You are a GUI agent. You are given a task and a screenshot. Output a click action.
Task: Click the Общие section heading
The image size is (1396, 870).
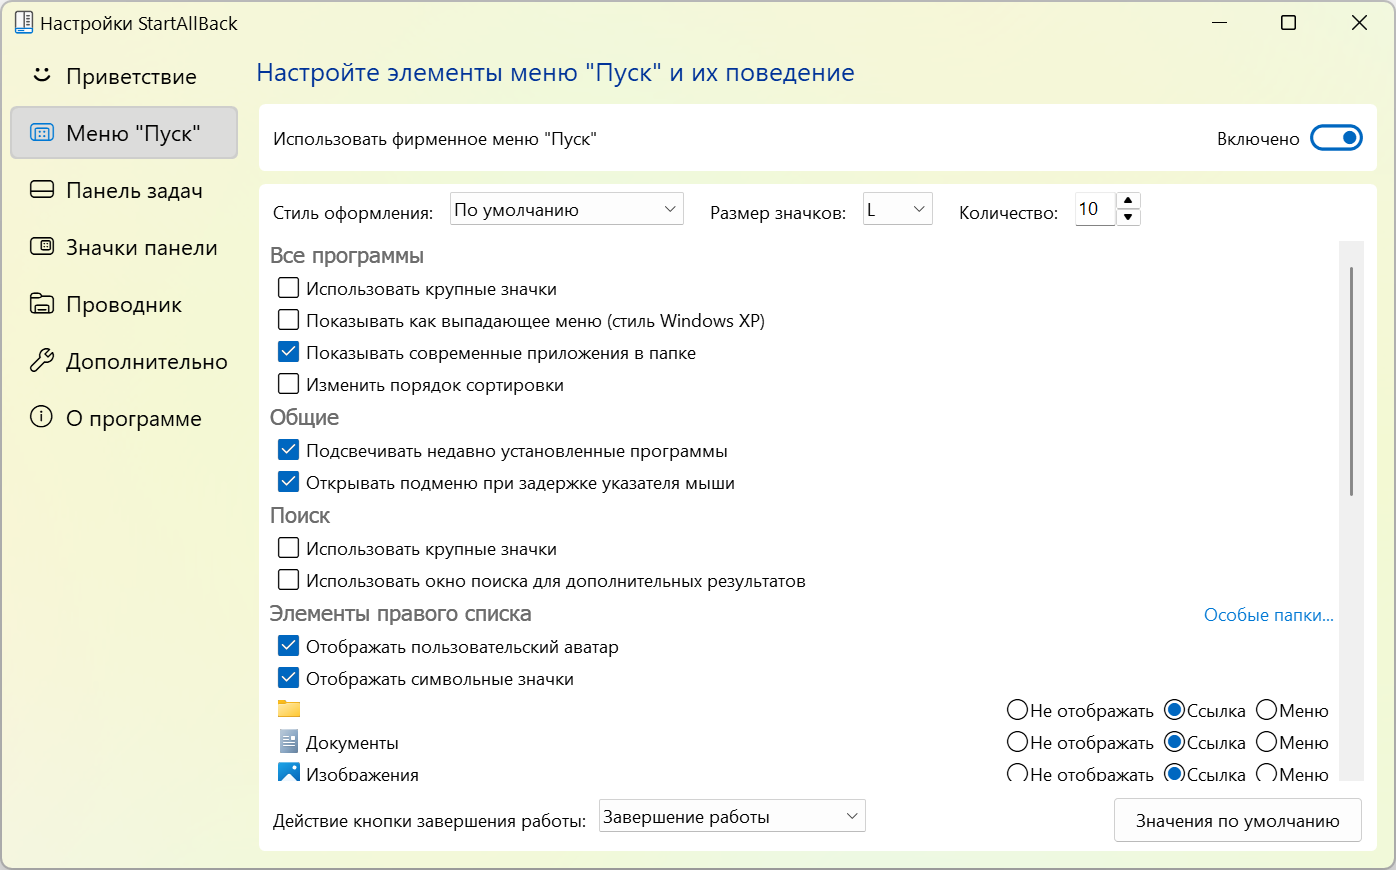point(305,417)
